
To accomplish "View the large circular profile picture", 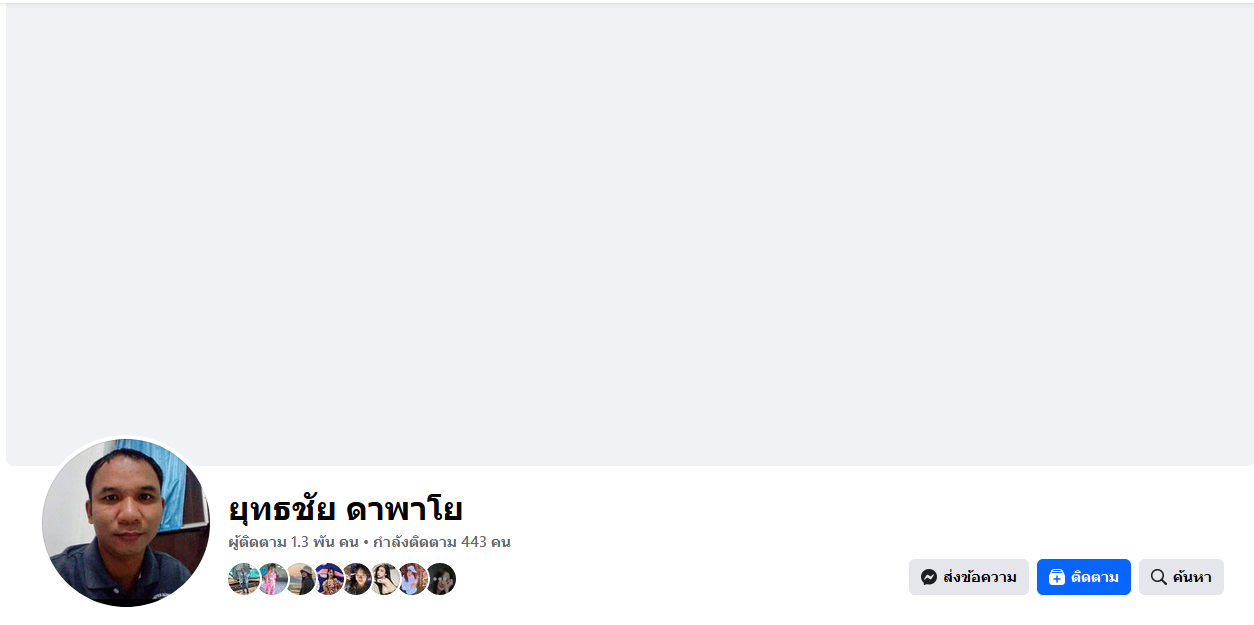I will coord(126,522).
